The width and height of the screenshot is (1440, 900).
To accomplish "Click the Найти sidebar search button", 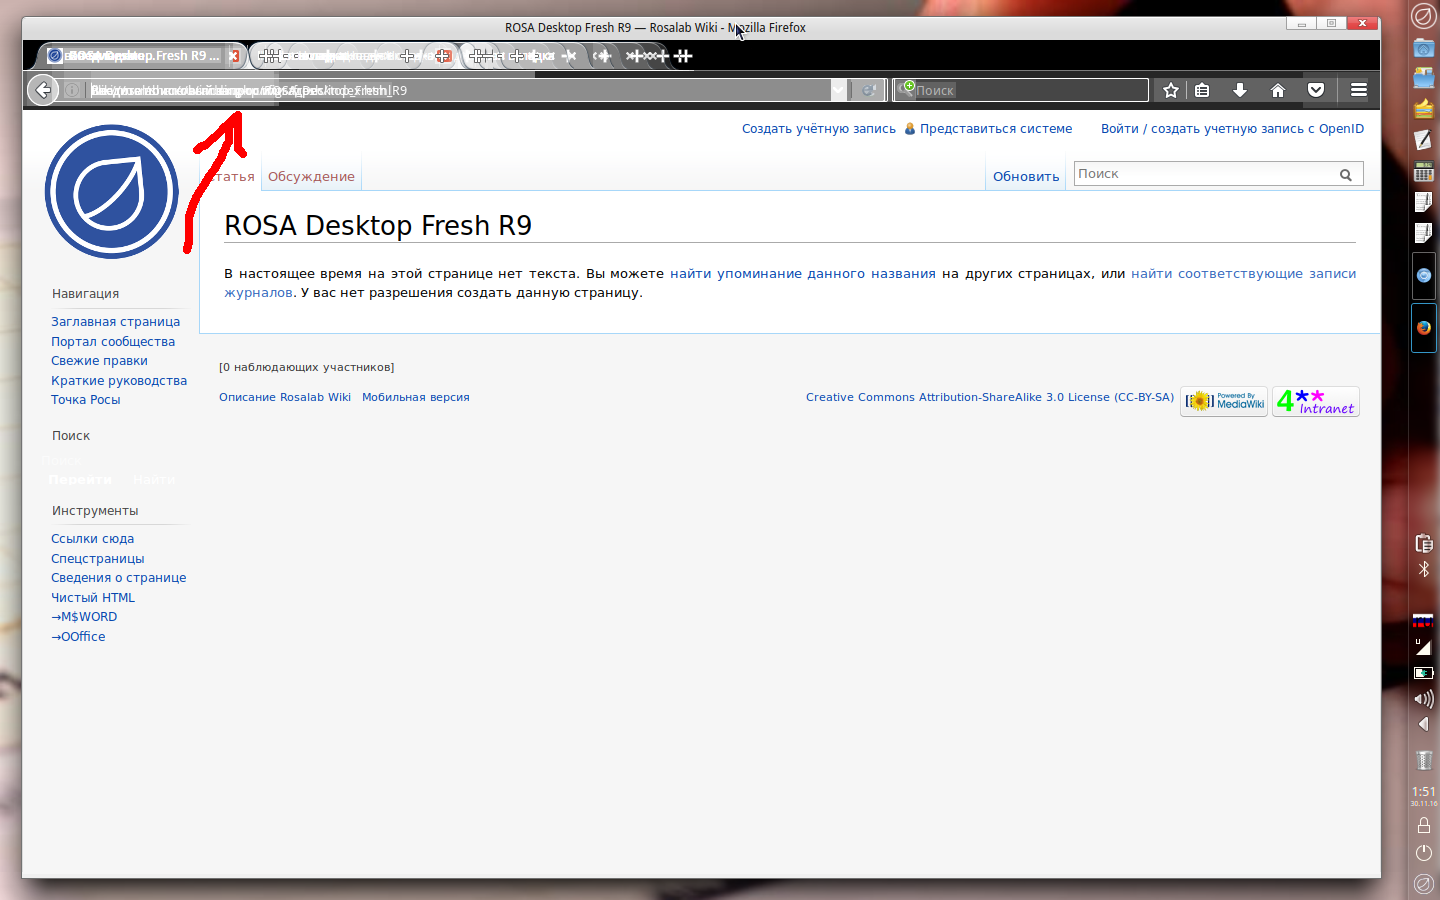I will click(154, 480).
